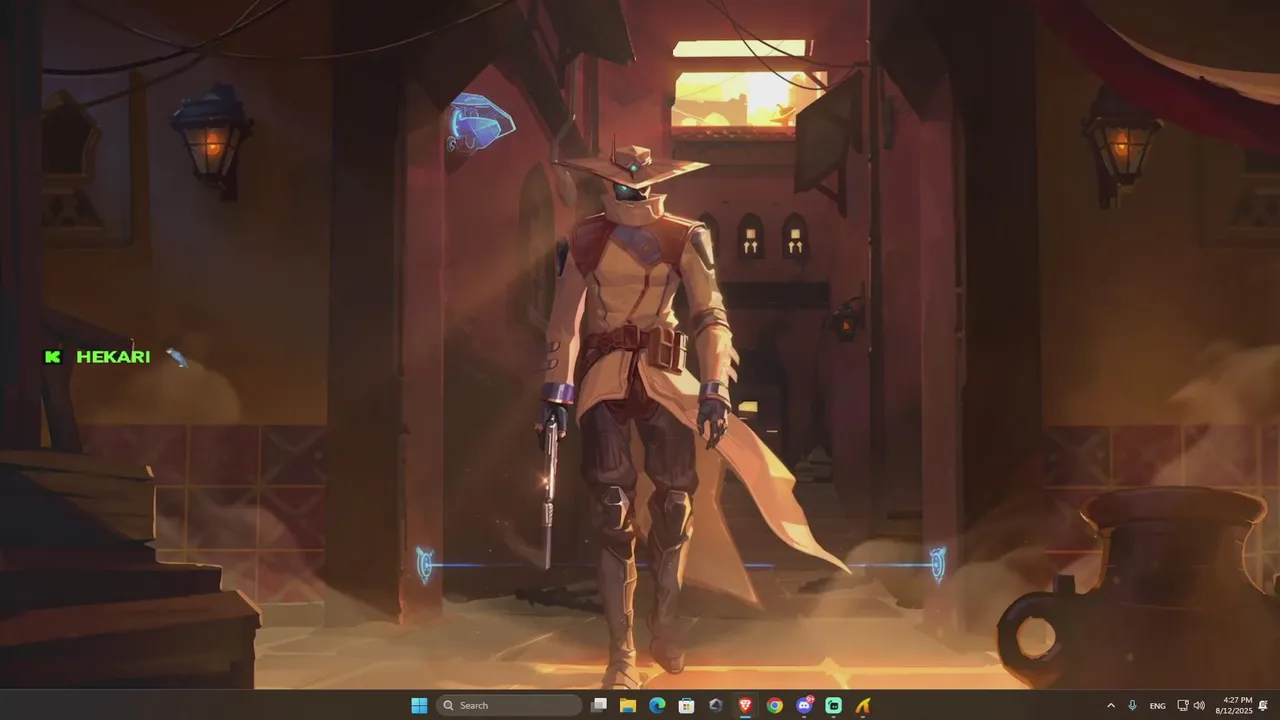Show hidden system tray icons
Viewport: 1280px width, 720px height.
(x=1110, y=705)
